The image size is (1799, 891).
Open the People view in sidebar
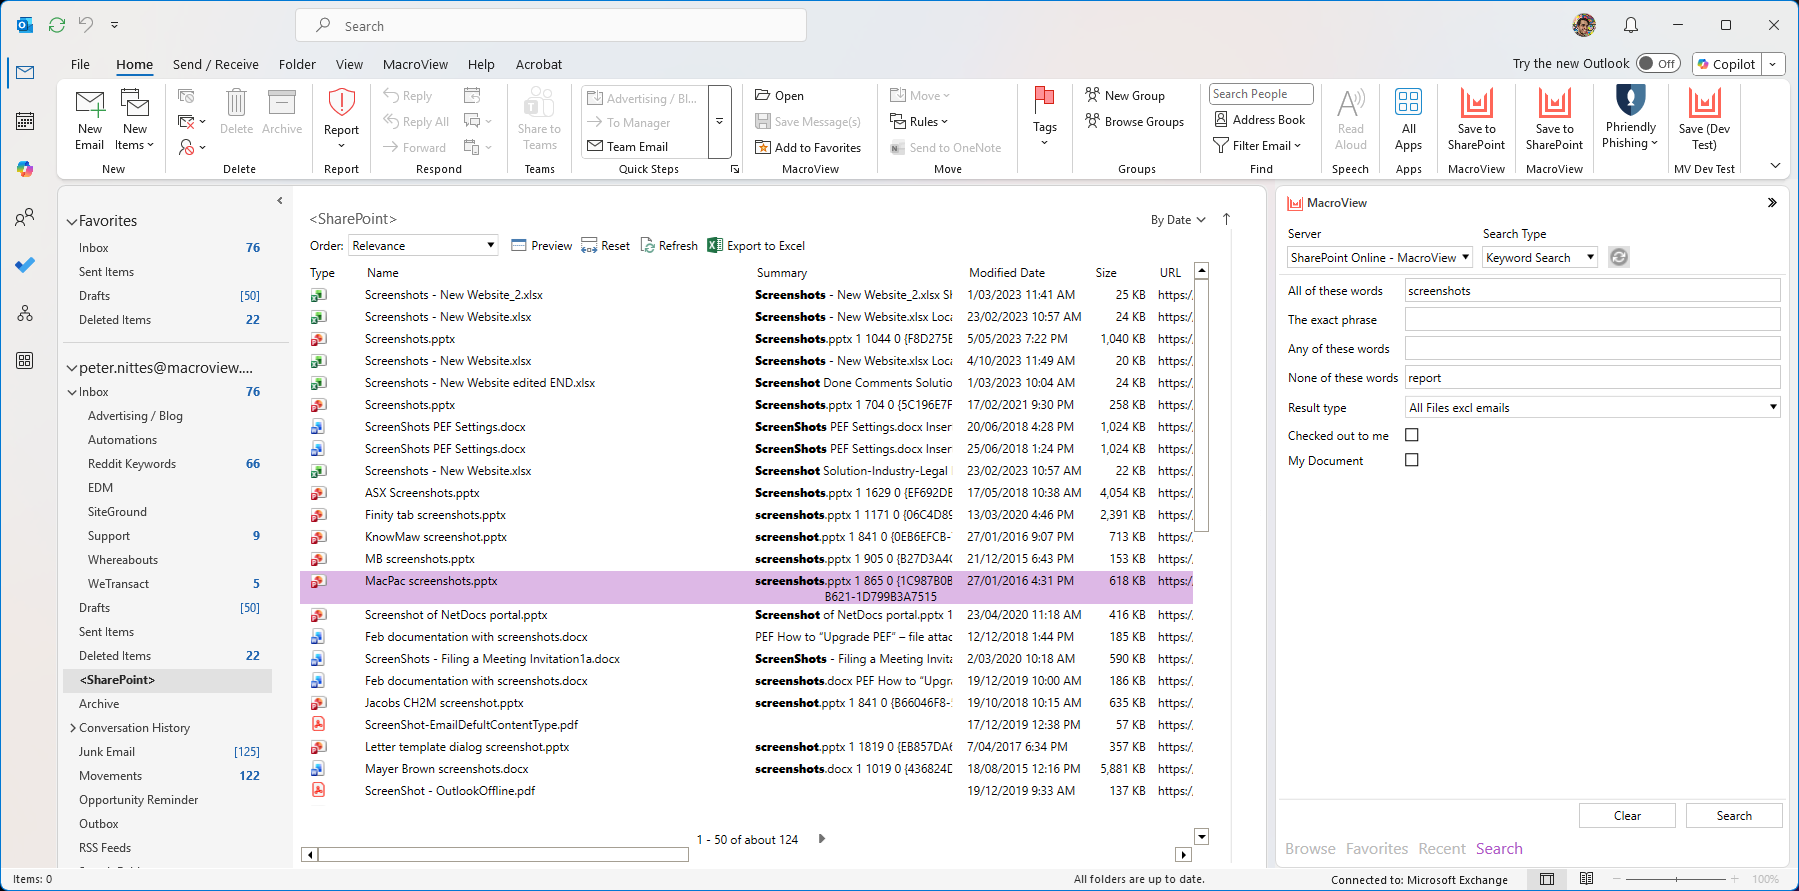pyautogui.click(x=25, y=217)
